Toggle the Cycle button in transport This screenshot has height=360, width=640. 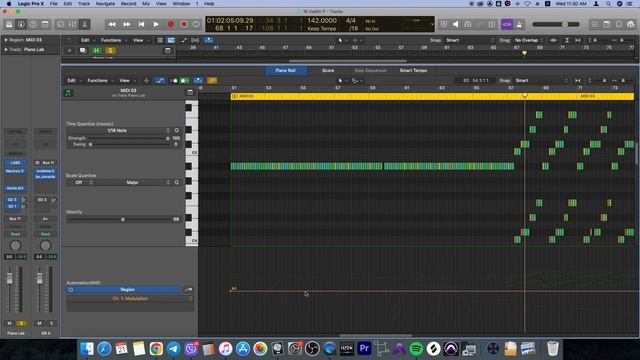(x=196, y=24)
